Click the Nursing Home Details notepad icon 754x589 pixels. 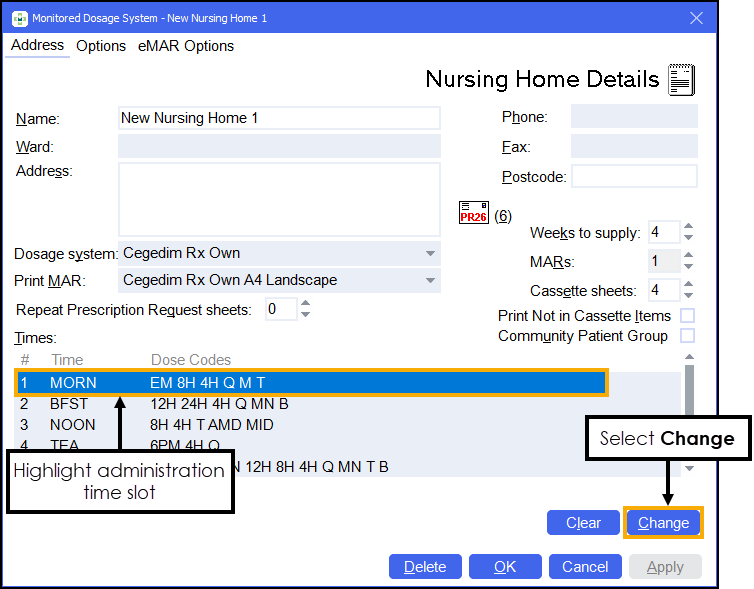pyautogui.click(x=681, y=81)
